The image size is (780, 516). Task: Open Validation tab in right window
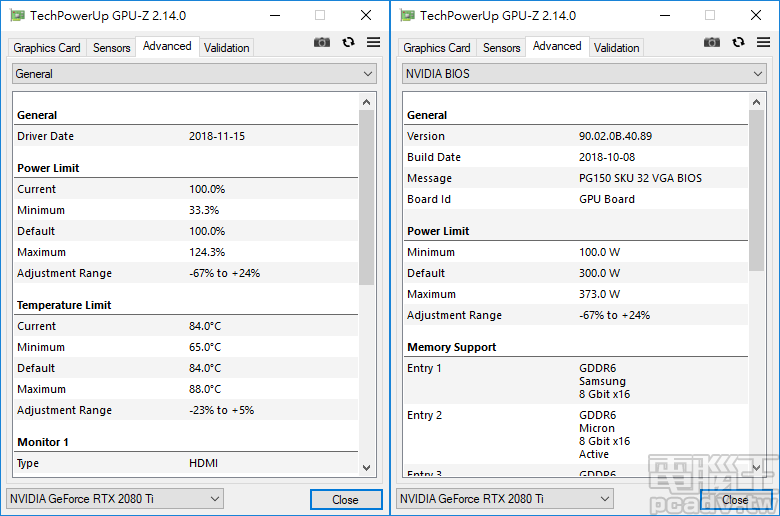pyautogui.click(x=617, y=48)
